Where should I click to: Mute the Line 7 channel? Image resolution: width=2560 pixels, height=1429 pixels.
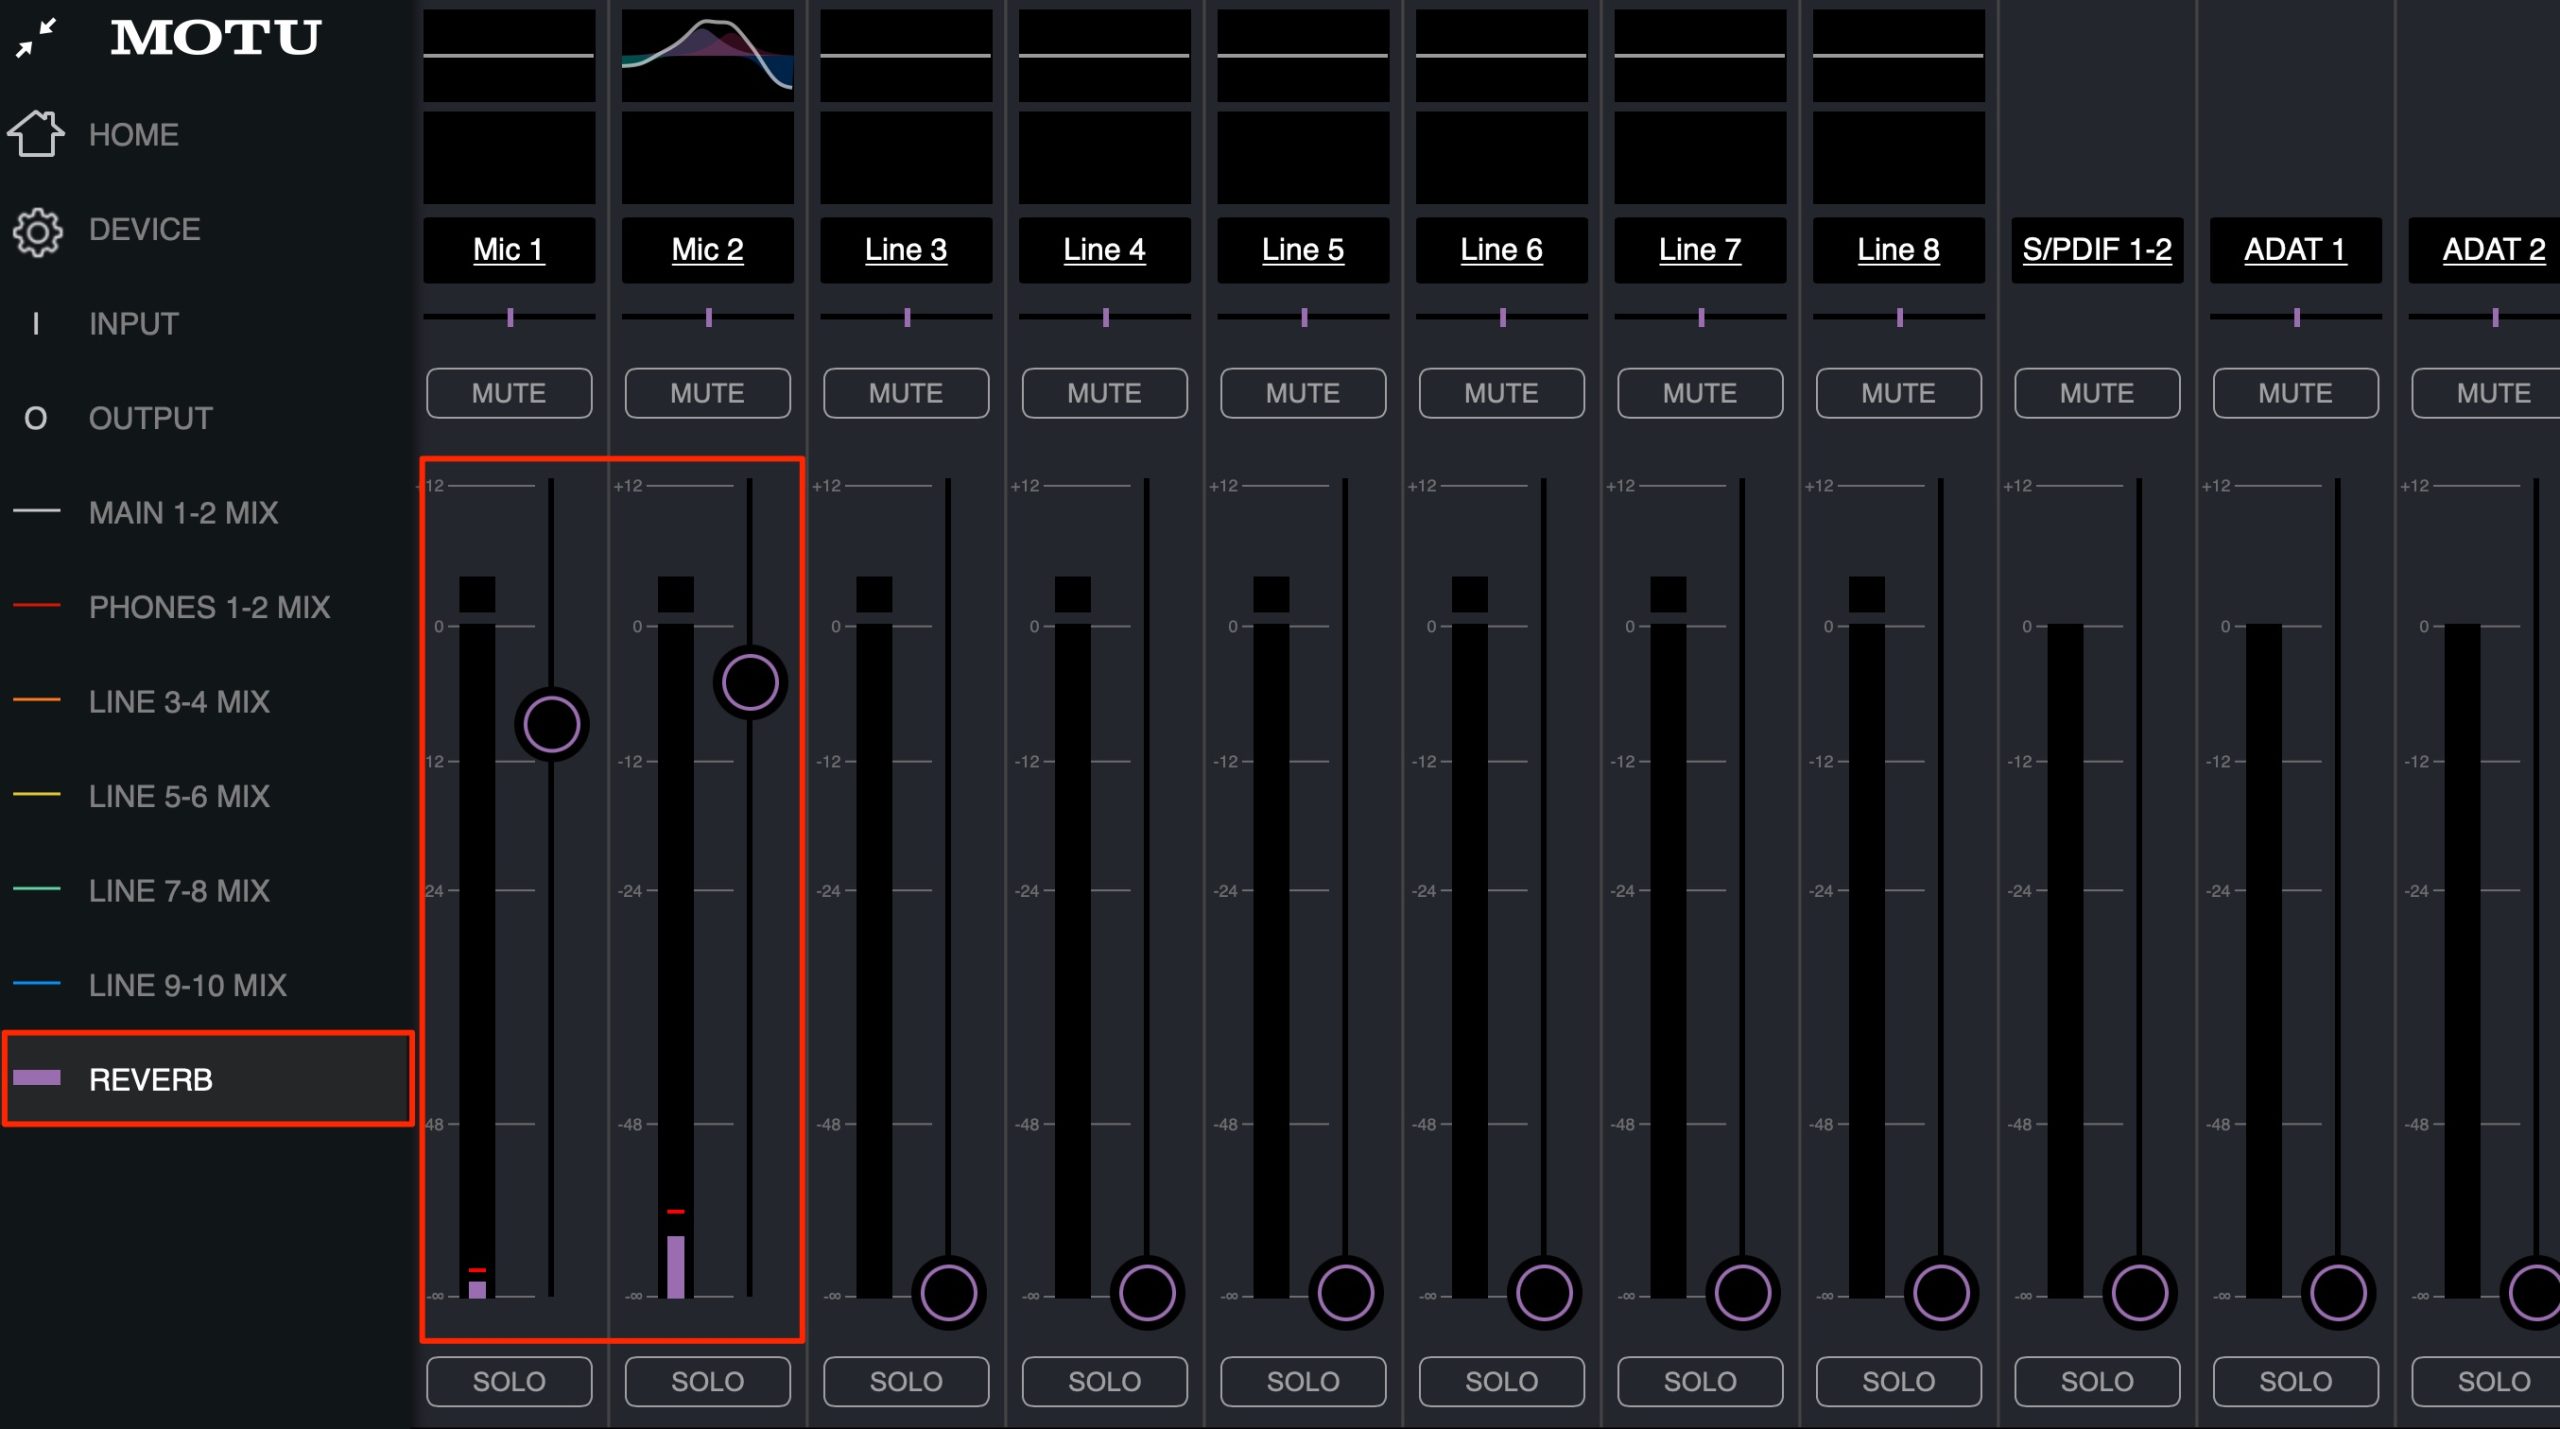(1700, 393)
